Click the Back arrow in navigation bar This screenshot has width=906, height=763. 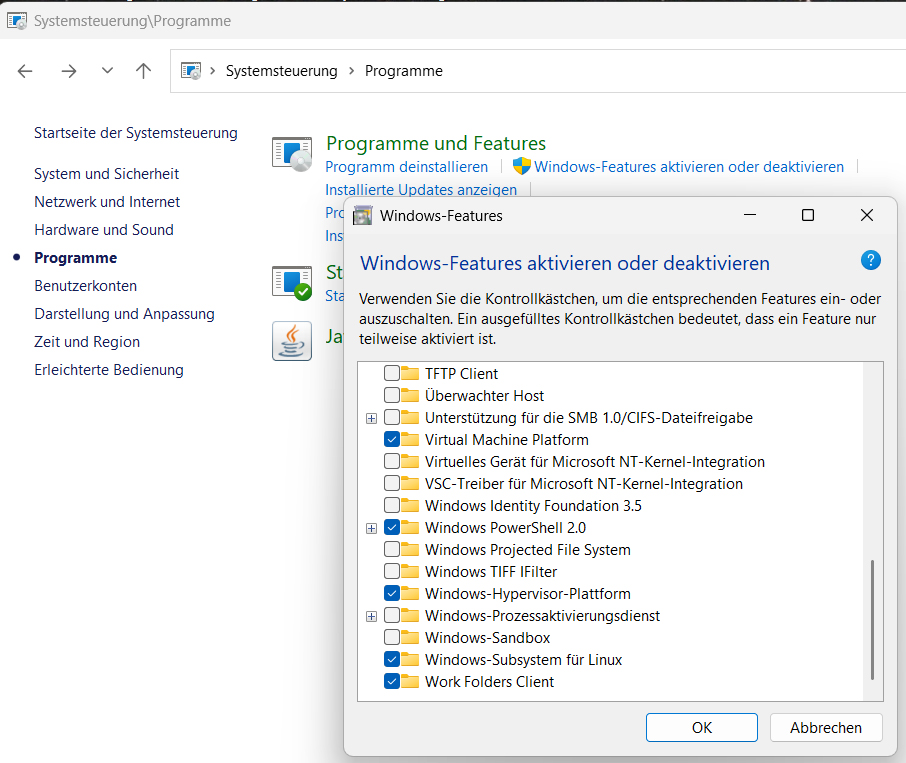[x=26, y=71]
